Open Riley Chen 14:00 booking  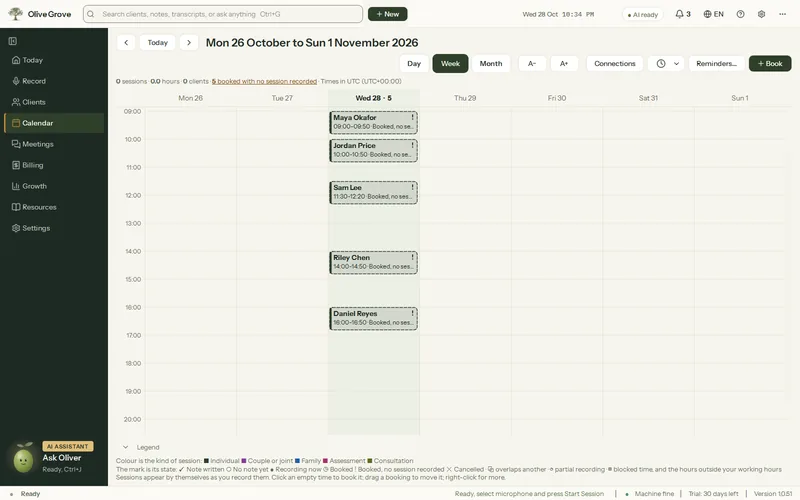coord(373,263)
